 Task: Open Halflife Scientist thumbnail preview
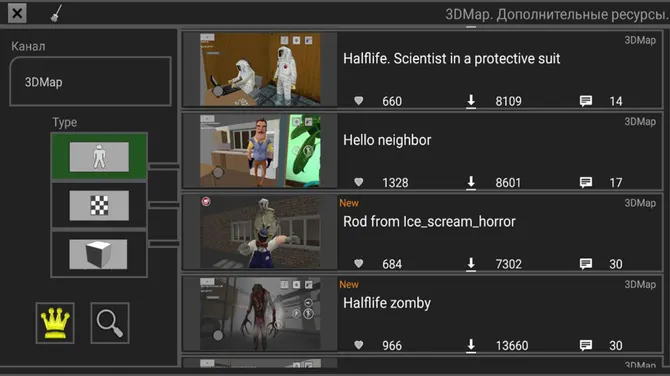coord(260,69)
